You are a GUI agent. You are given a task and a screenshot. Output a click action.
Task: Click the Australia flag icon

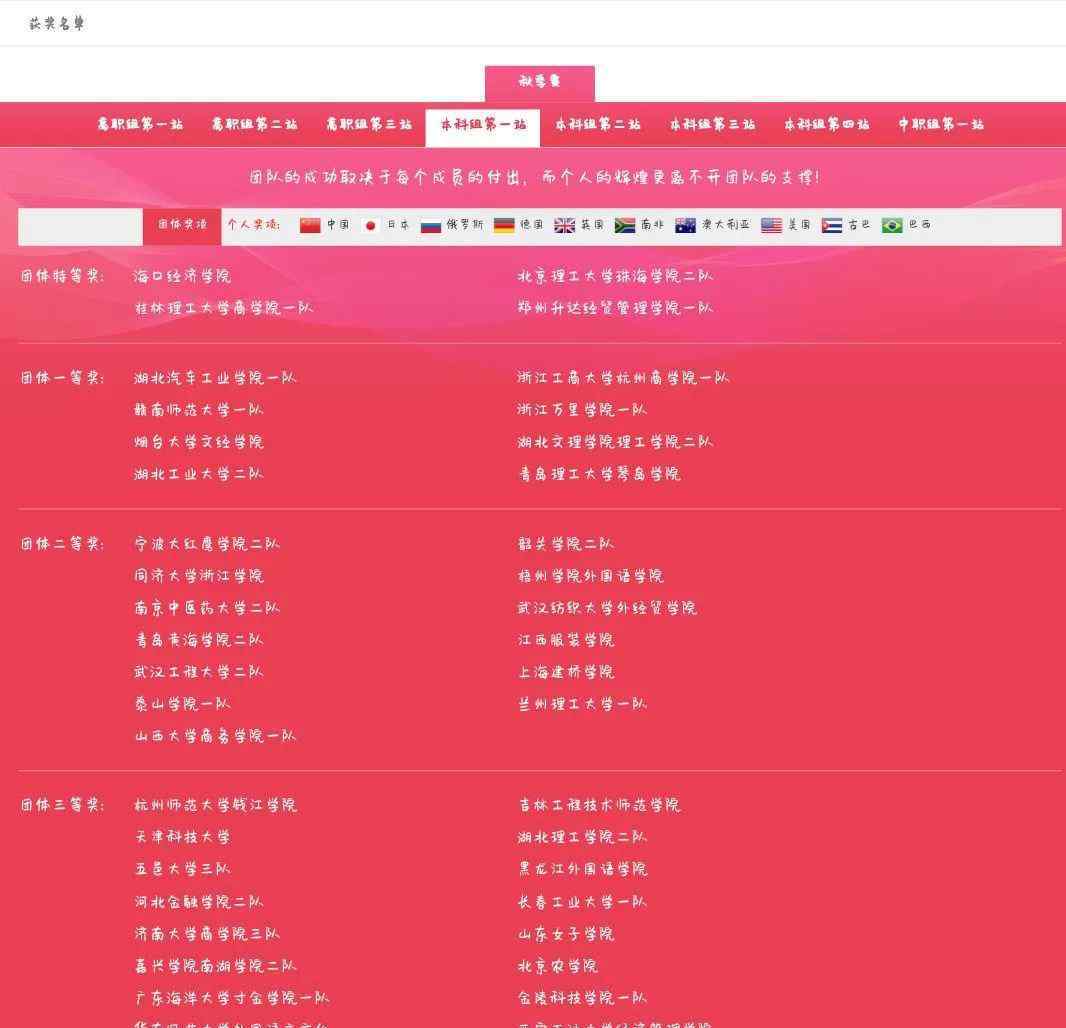click(685, 225)
